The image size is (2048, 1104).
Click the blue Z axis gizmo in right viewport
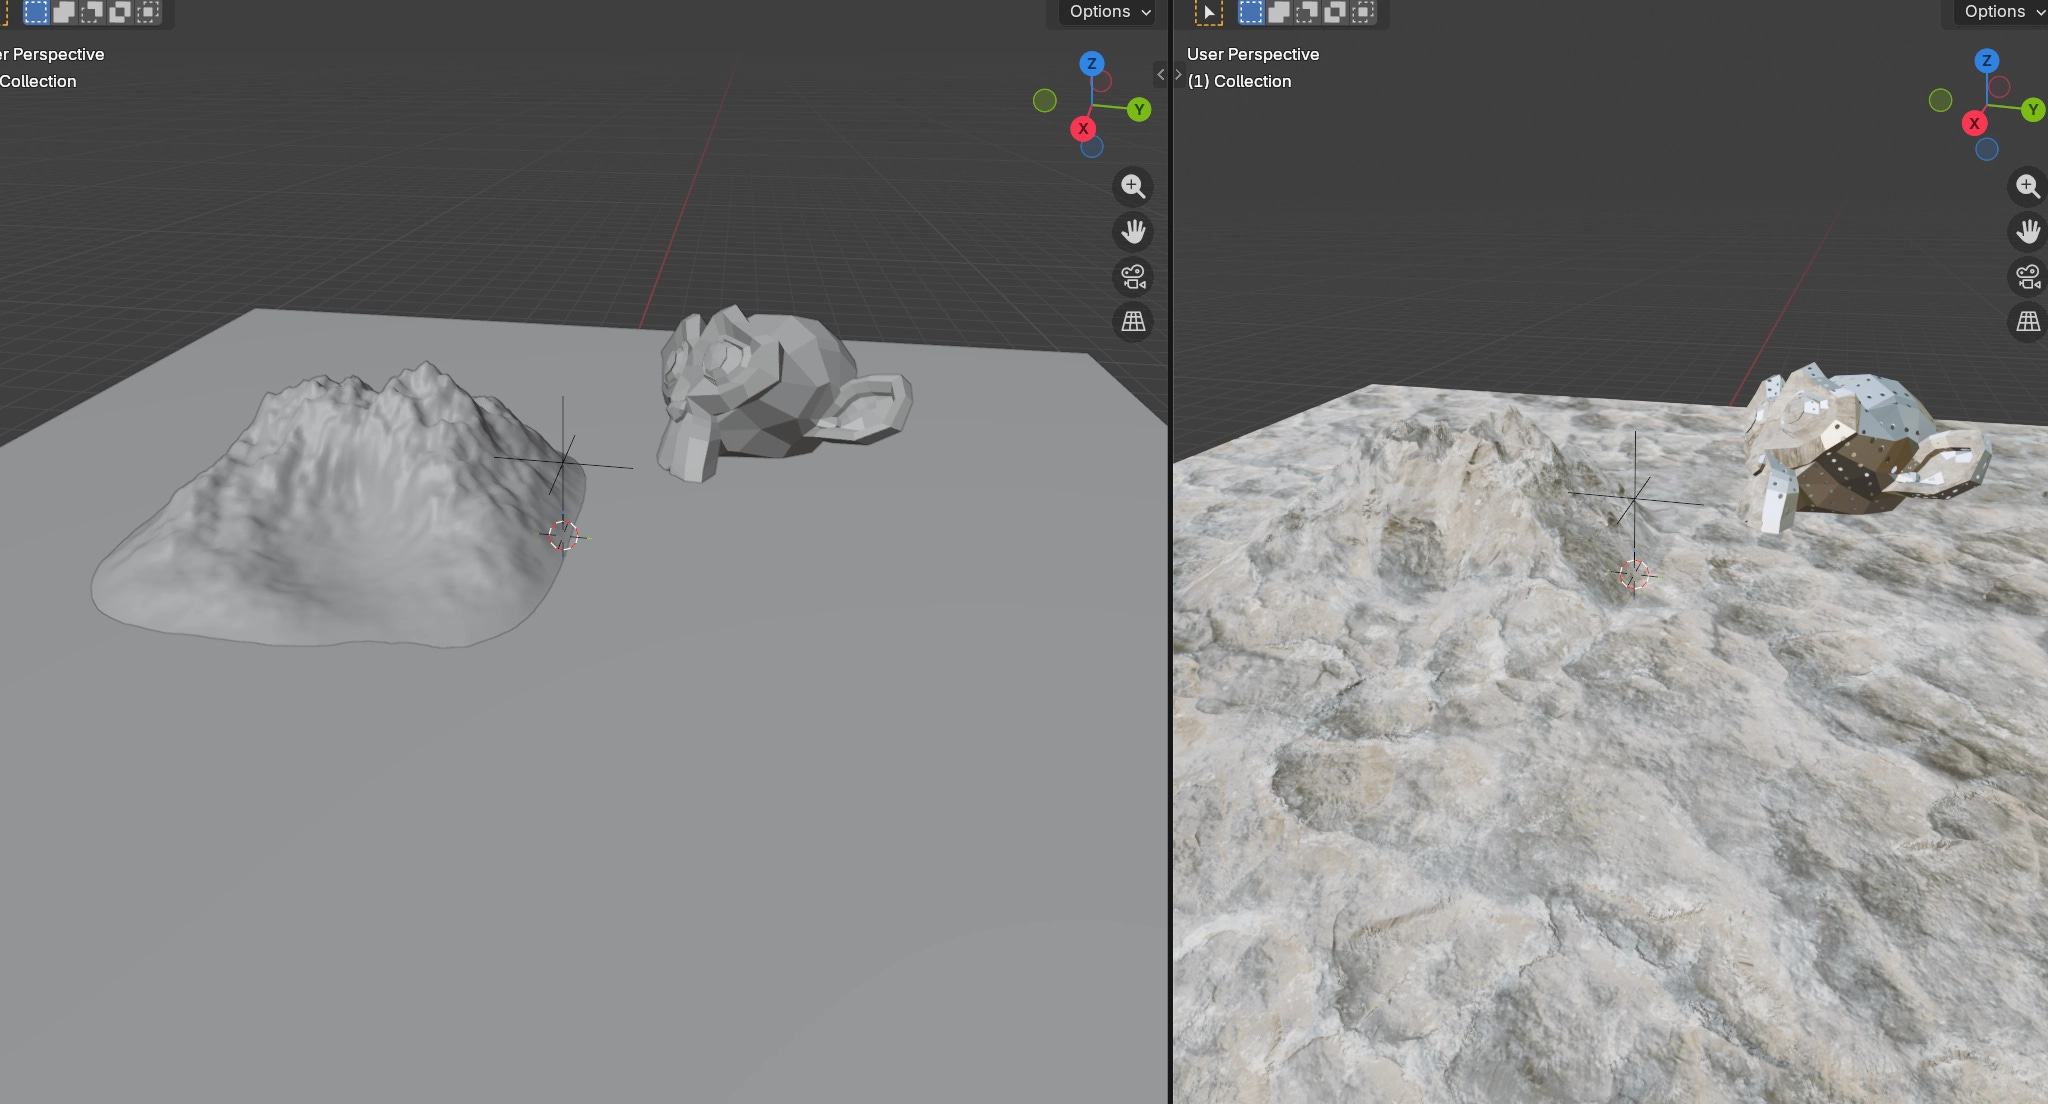point(1986,61)
